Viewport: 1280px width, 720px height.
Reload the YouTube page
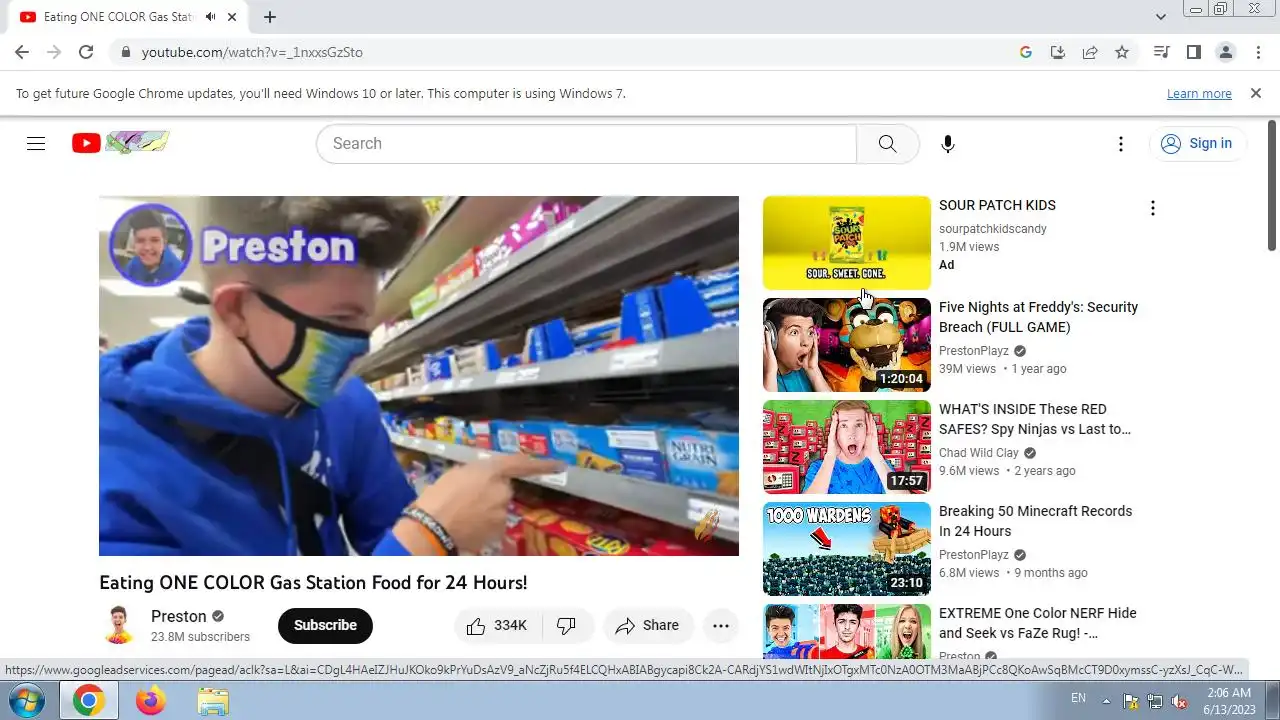pos(86,52)
